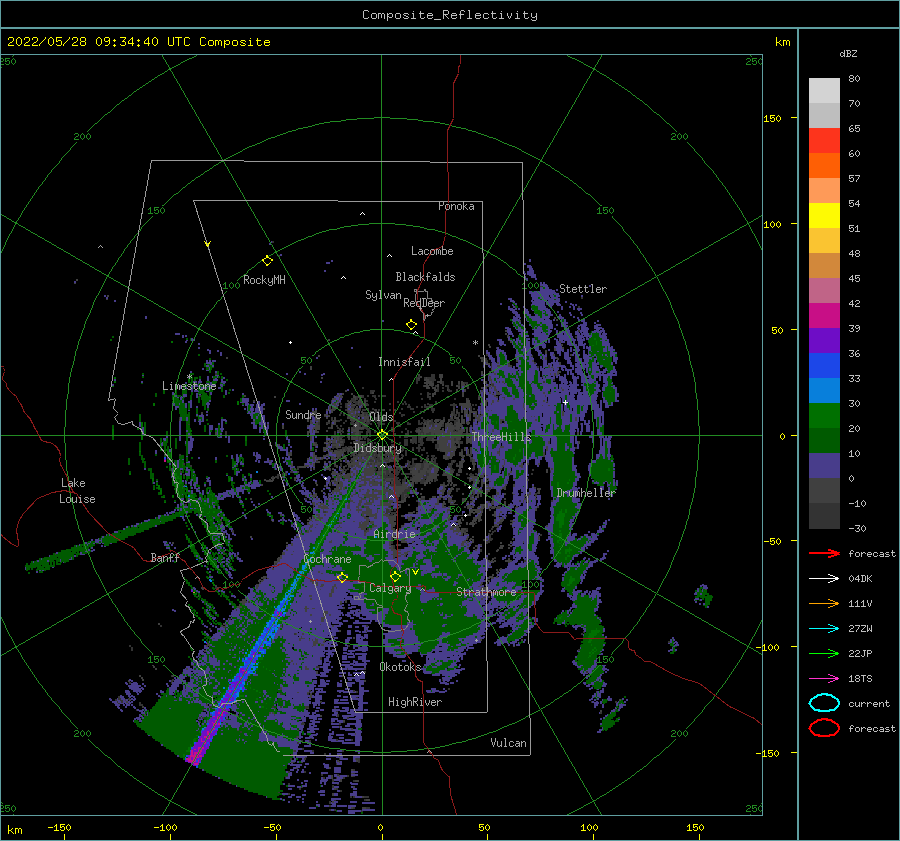Click the white 04DK arrow legend icon
The width and height of the screenshot is (900, 841).
824,579
